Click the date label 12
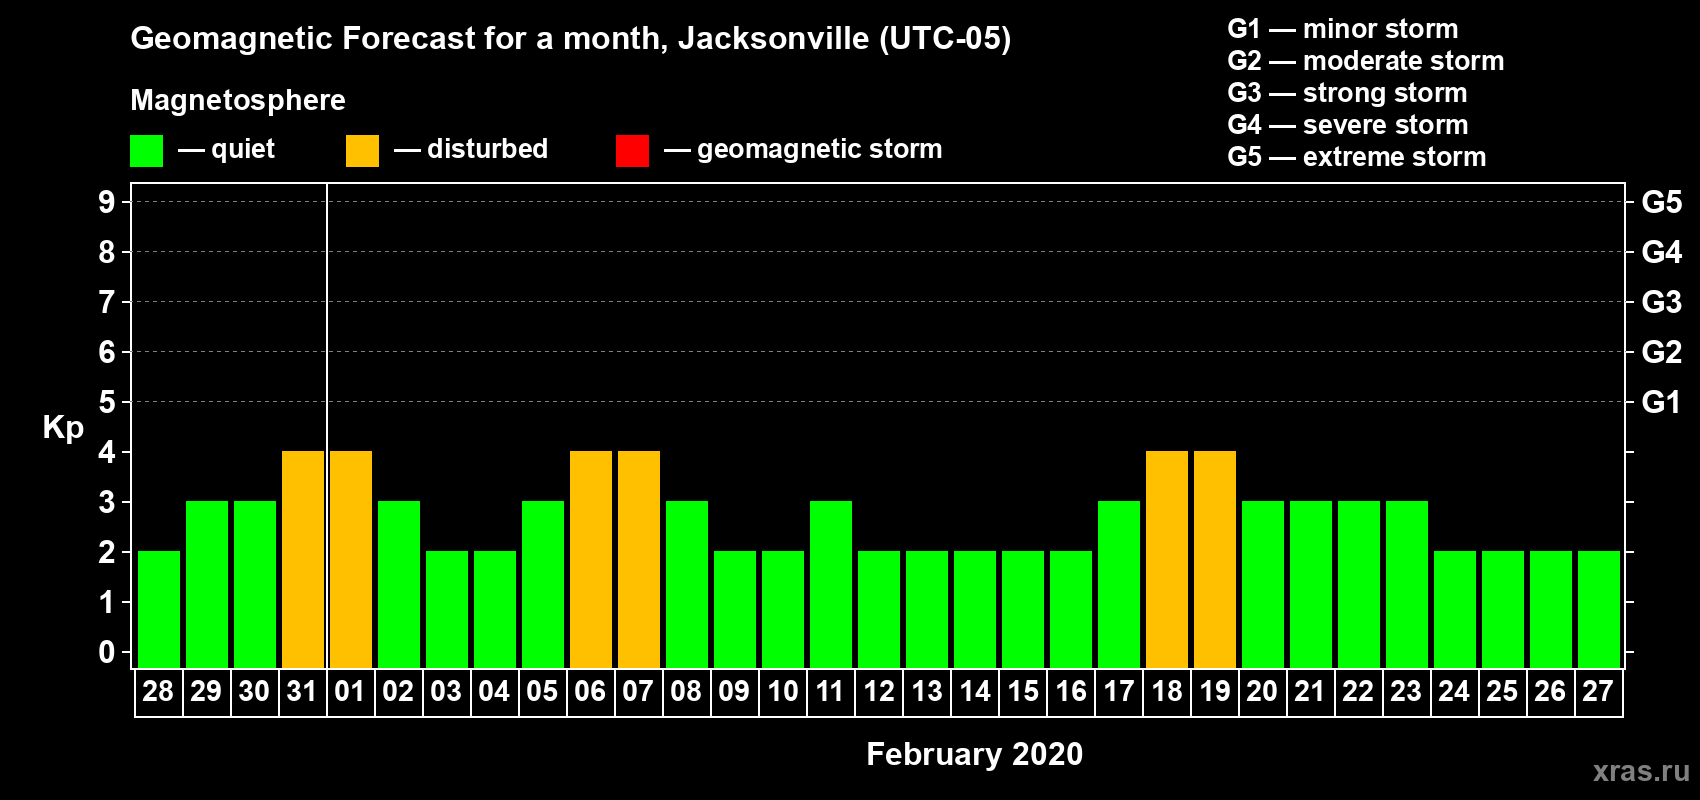 [879, 691]
